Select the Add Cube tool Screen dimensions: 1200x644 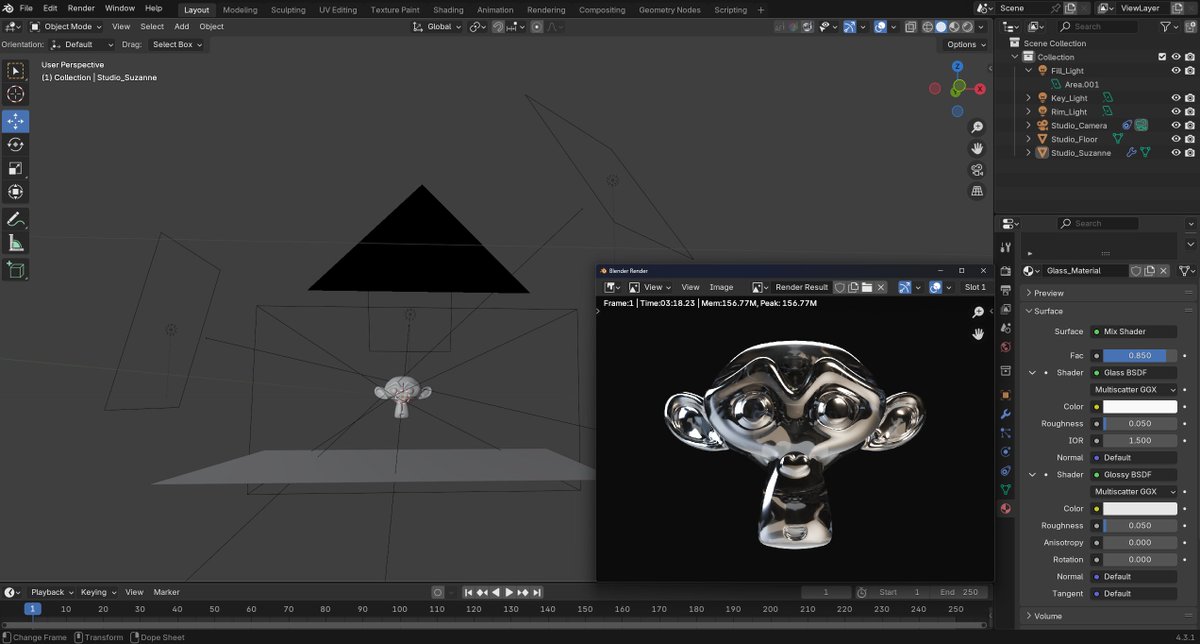(x=15, y=269)
